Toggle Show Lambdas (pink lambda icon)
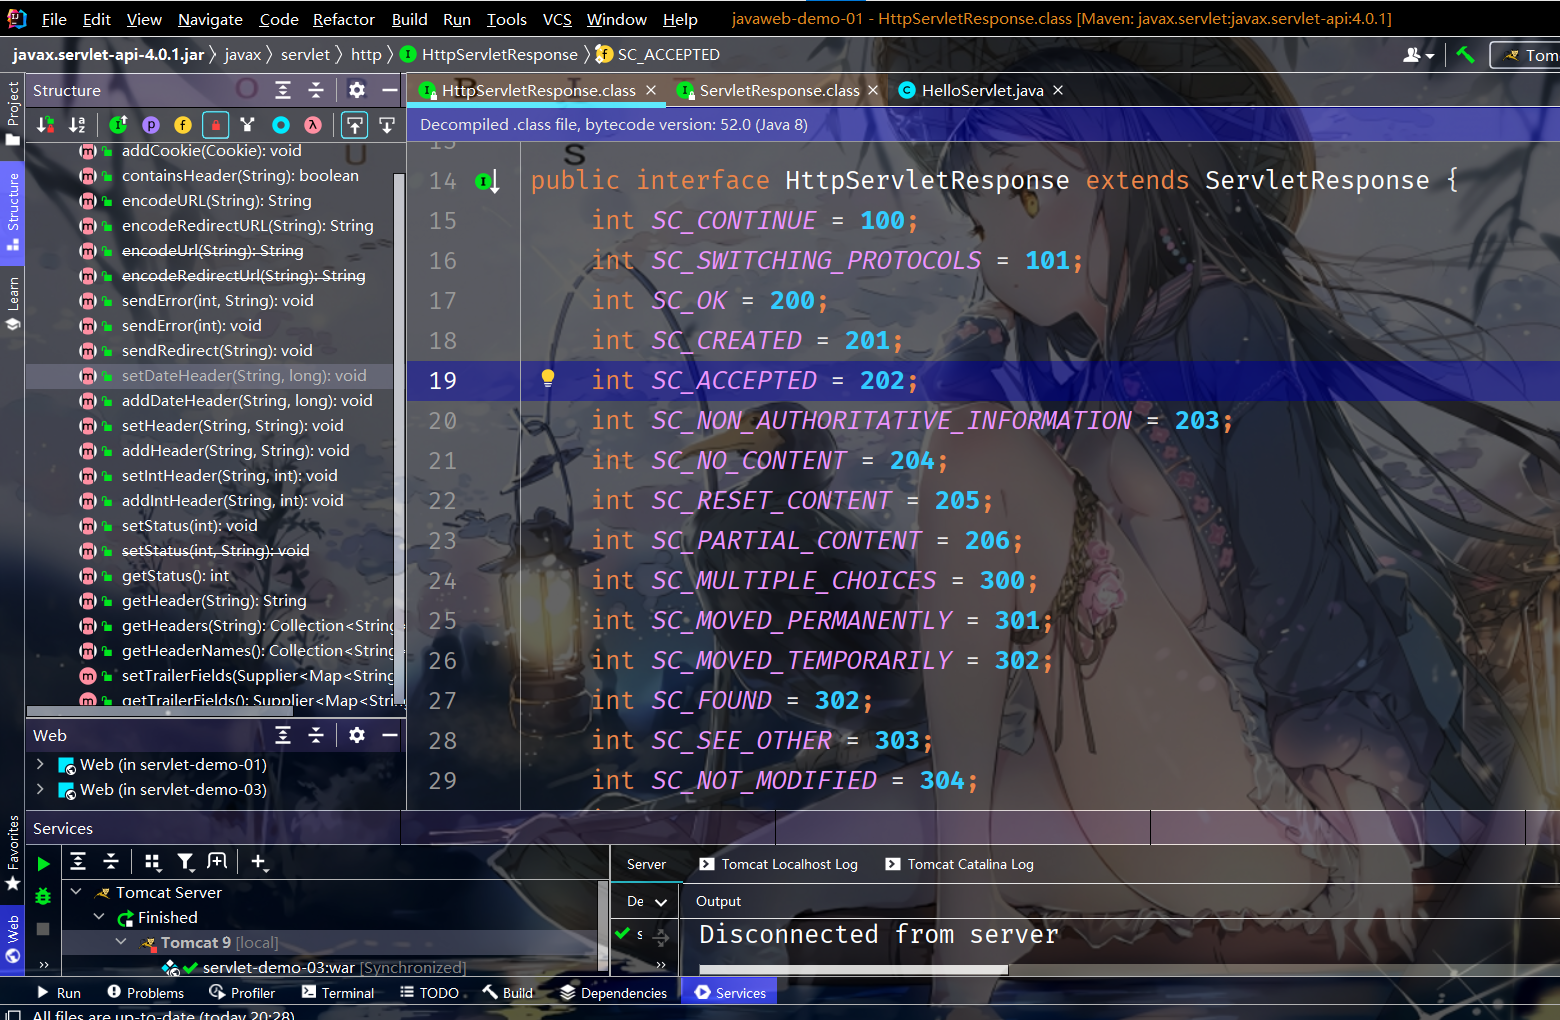This screenshot has width=1560, height=1020. tap(313, 125)
